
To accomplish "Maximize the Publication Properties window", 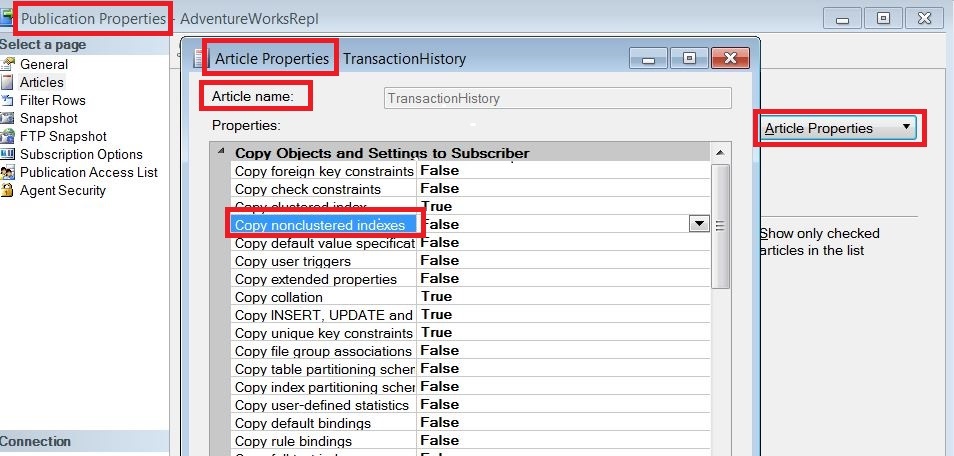I will point(883,18).
